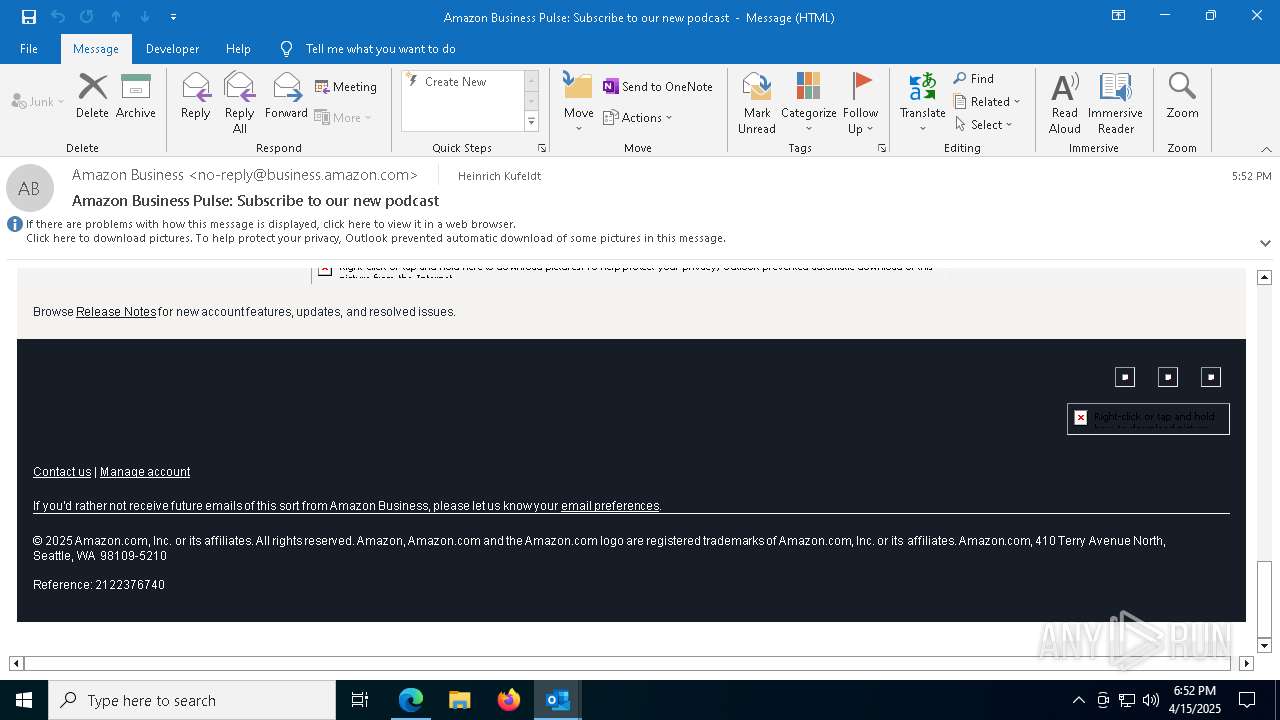Switch to the Message tab
The height and width of the screenshot is (720, 1280).
(96, 49)
